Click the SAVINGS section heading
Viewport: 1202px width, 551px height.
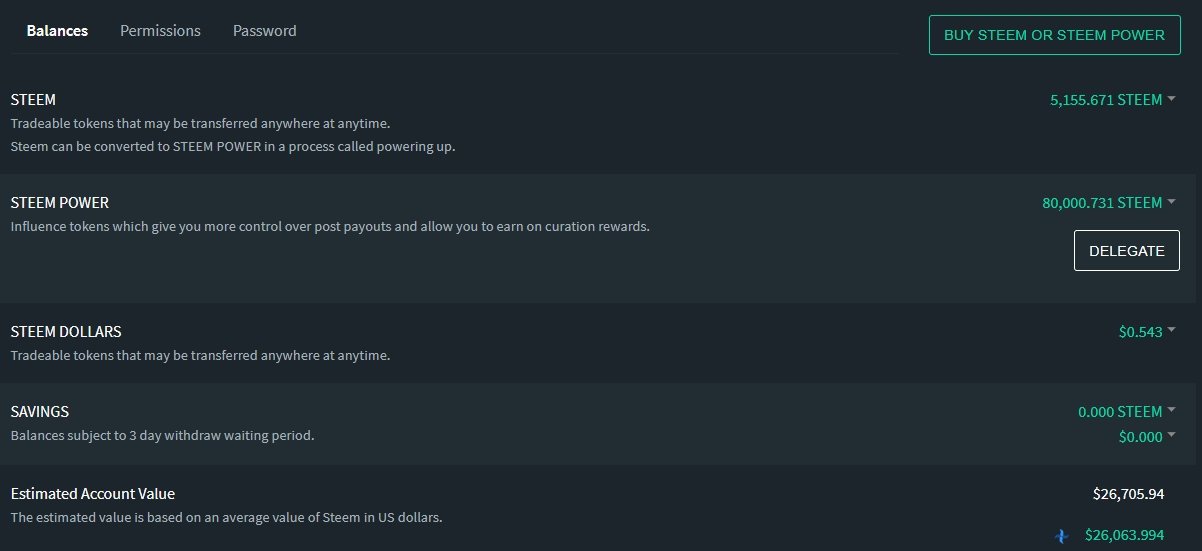(x=40, y=412)
